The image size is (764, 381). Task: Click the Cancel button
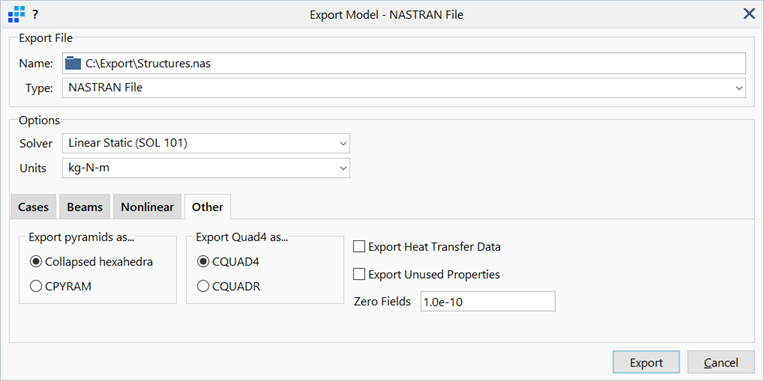coord(721,363)
